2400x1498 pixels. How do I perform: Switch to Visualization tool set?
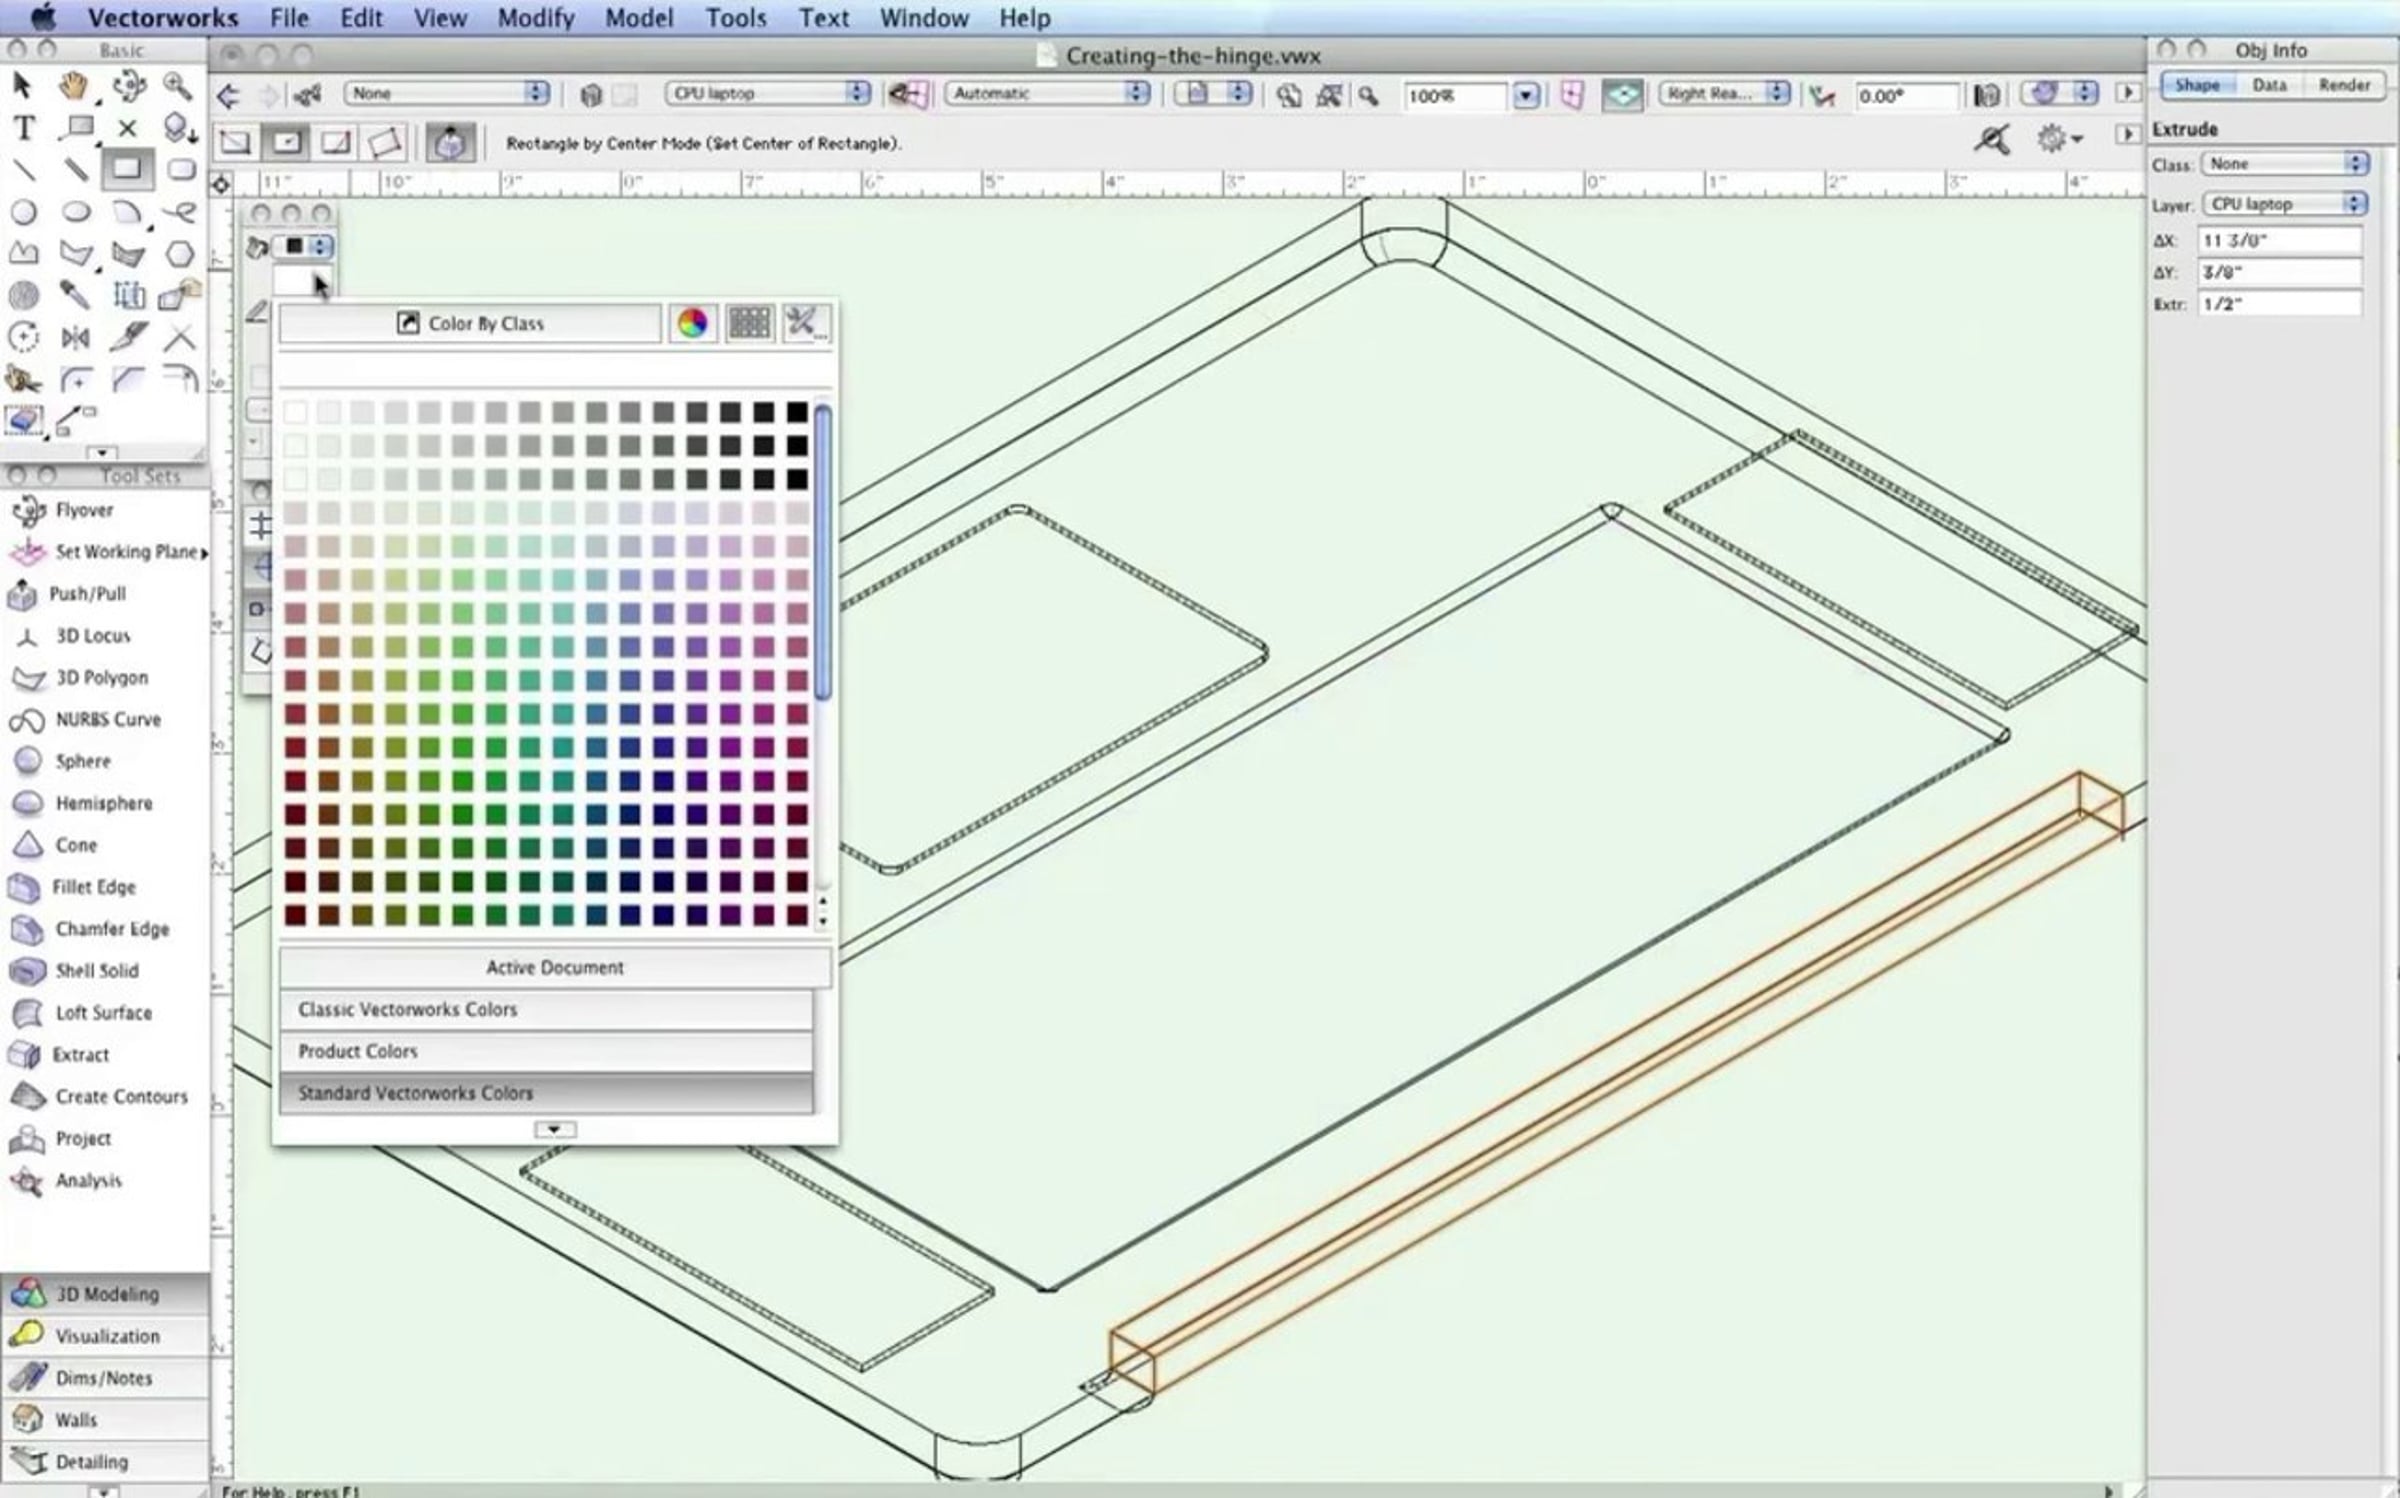[x=106, y=1336]
